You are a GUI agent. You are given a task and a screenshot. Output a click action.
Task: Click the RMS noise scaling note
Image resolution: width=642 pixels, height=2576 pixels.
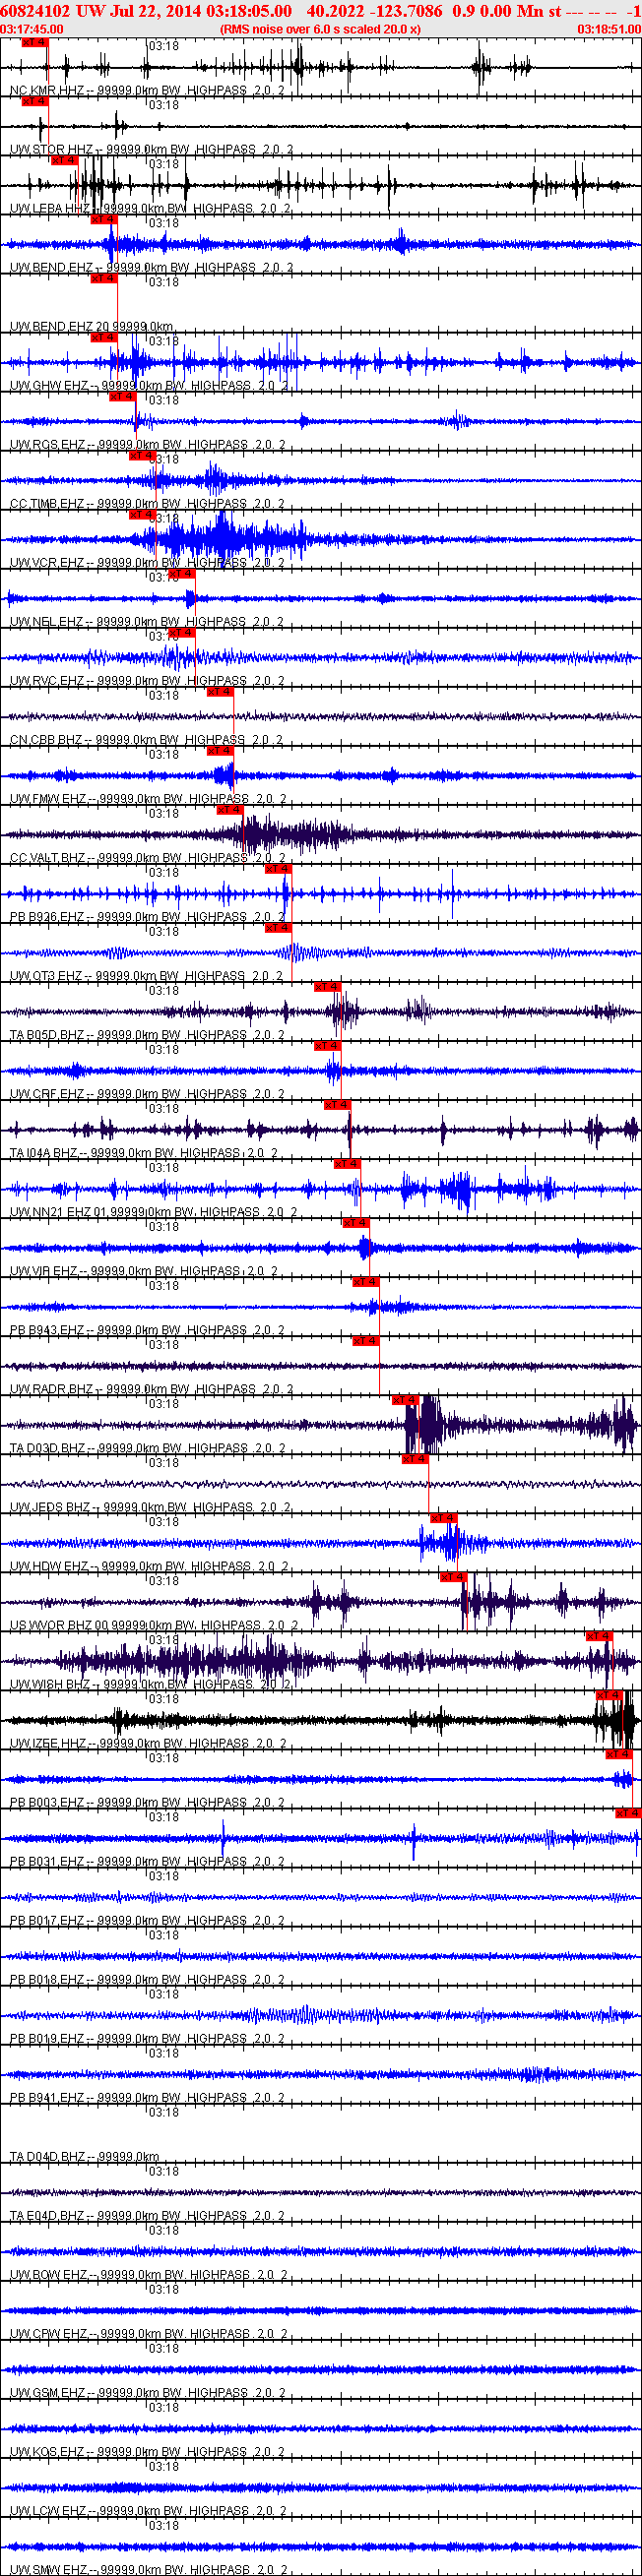[x=320, y=29]
